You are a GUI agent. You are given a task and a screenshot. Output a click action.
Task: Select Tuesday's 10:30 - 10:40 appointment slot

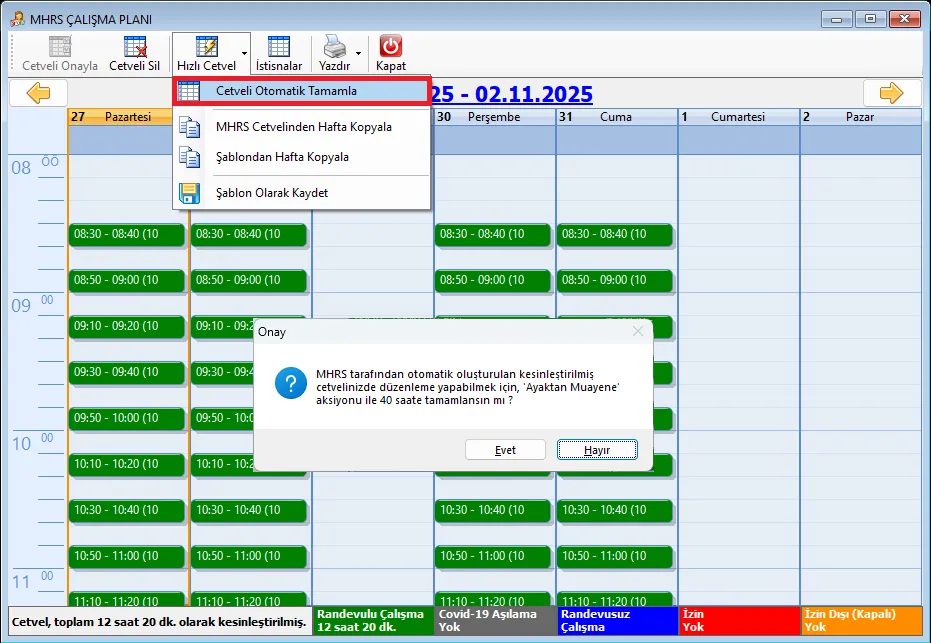coord(249,510)
